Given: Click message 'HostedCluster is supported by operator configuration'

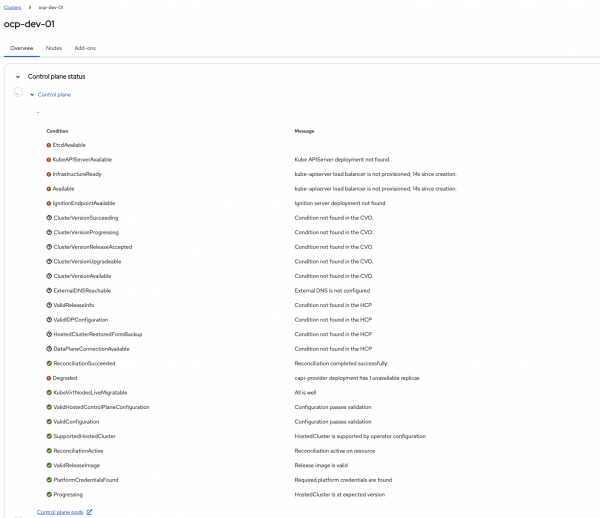Looking at the screenshot, I should (360, 436).
